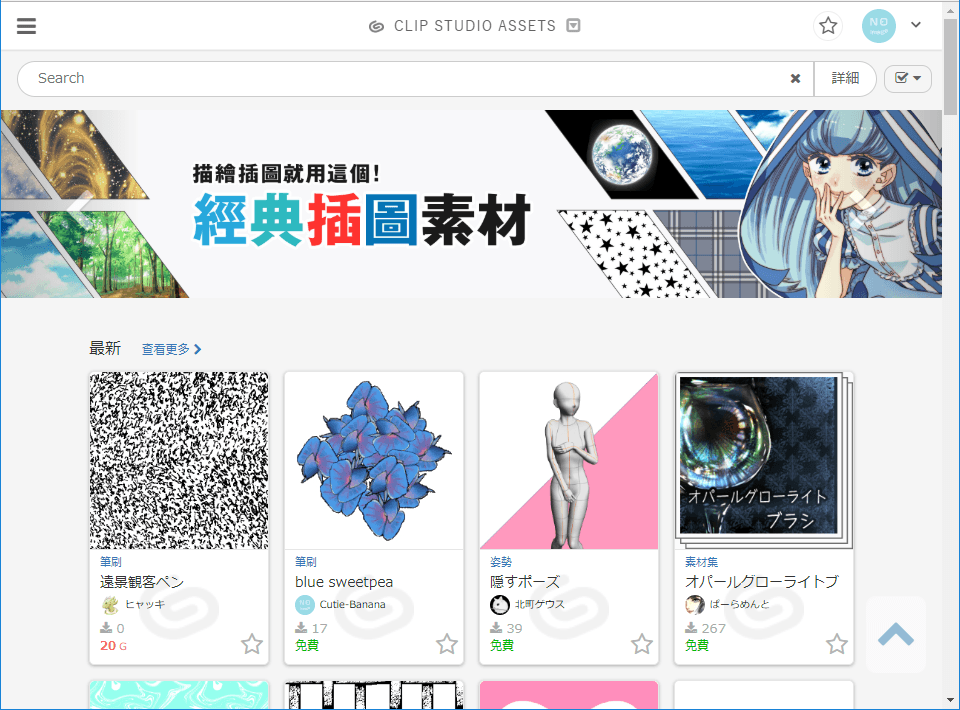Click your user avatar in the header
The image size is (960, 710).
pos(878,26)
